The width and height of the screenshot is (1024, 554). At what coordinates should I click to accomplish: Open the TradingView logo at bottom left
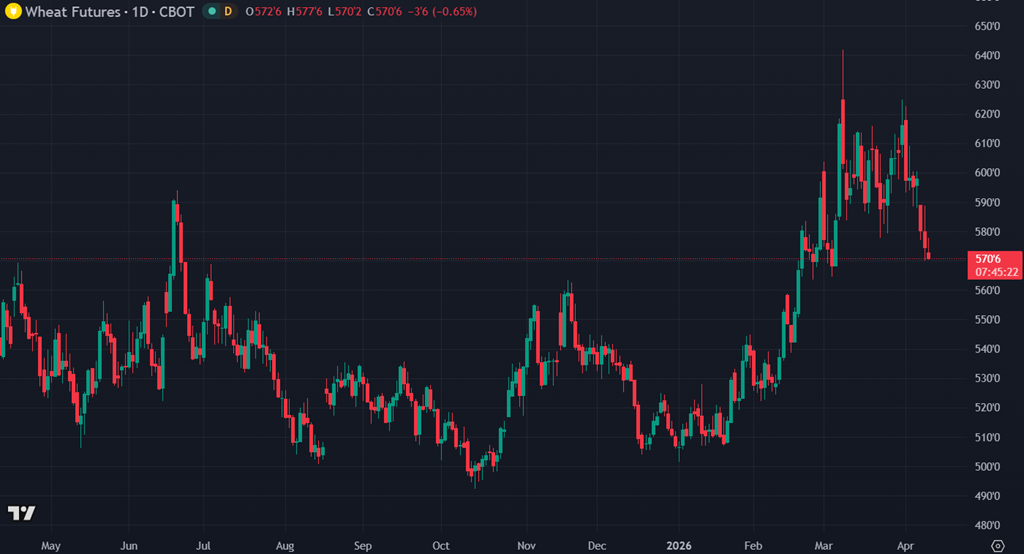pyautogui.click(x=21, y=513)
